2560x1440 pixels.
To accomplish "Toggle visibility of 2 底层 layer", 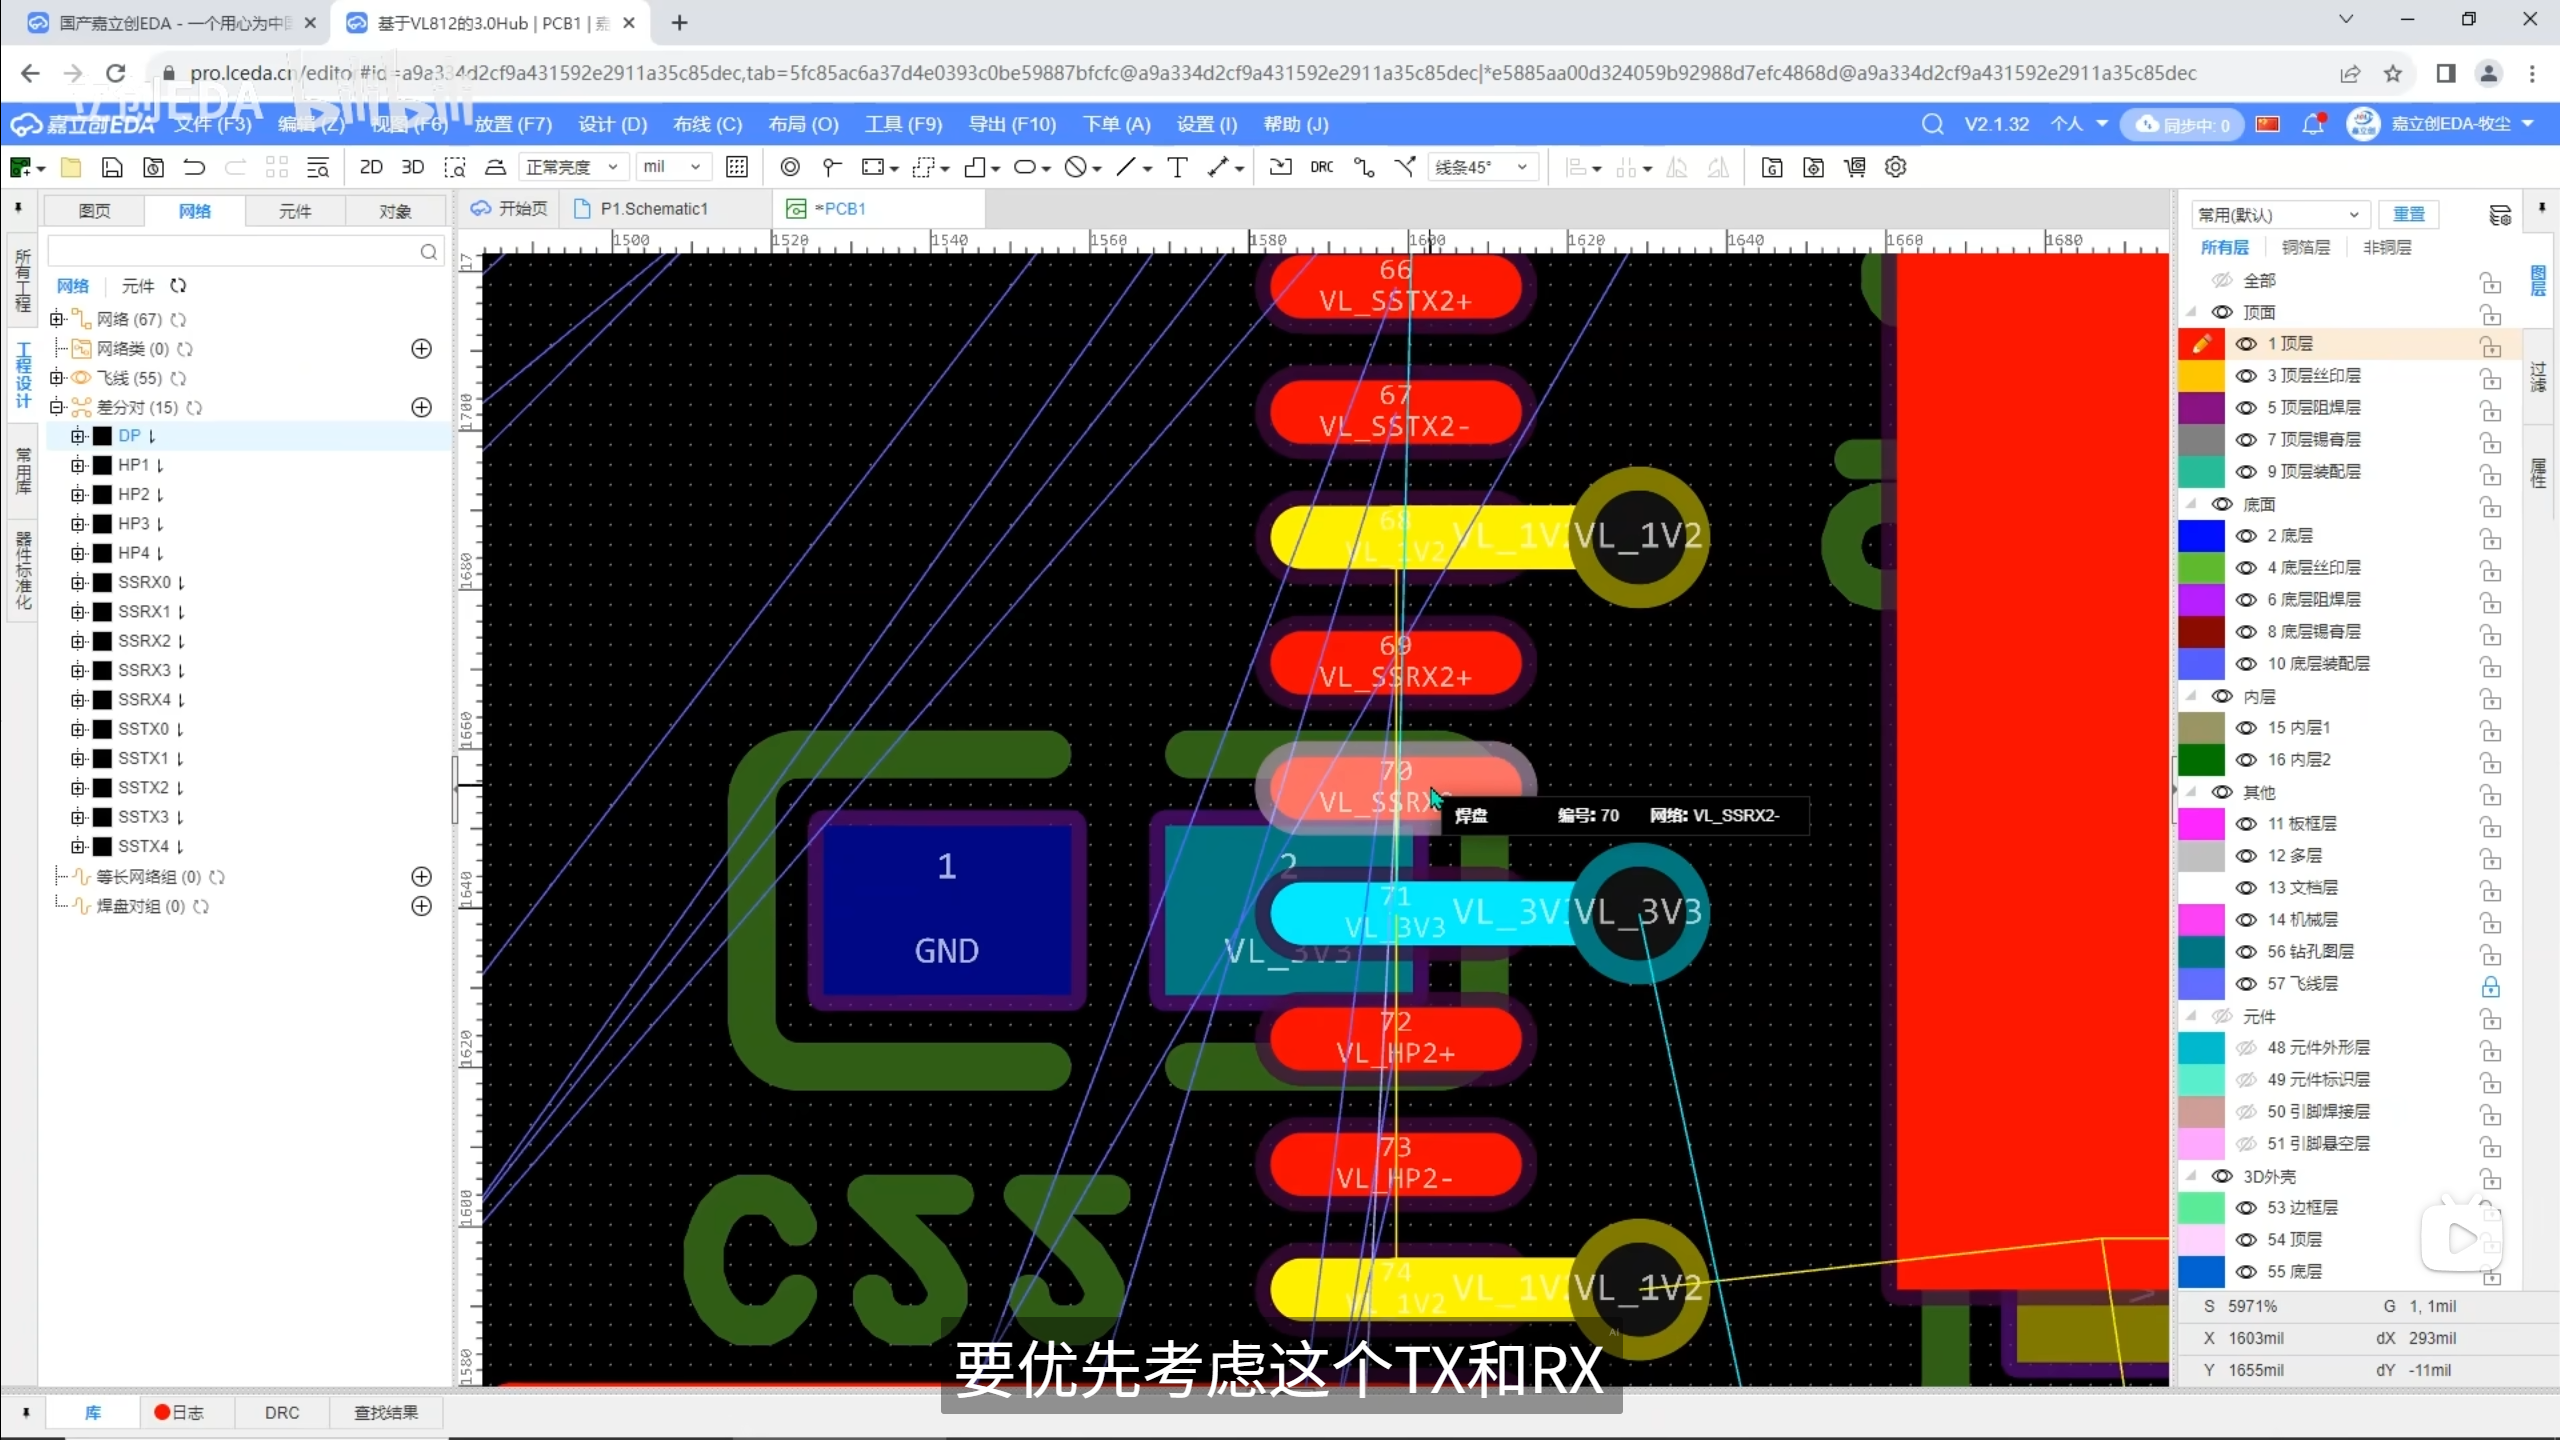I will click(x=2246, y=536).
